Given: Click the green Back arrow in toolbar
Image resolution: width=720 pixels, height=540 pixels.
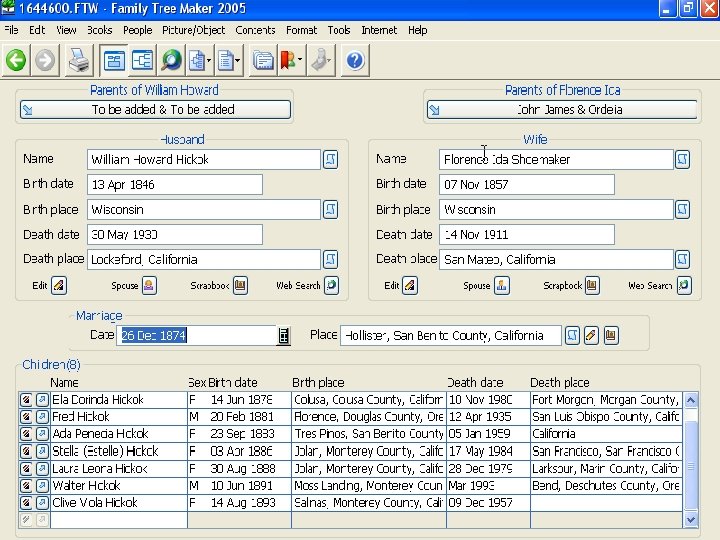Looking at the screenshot, I should point(16,61).
